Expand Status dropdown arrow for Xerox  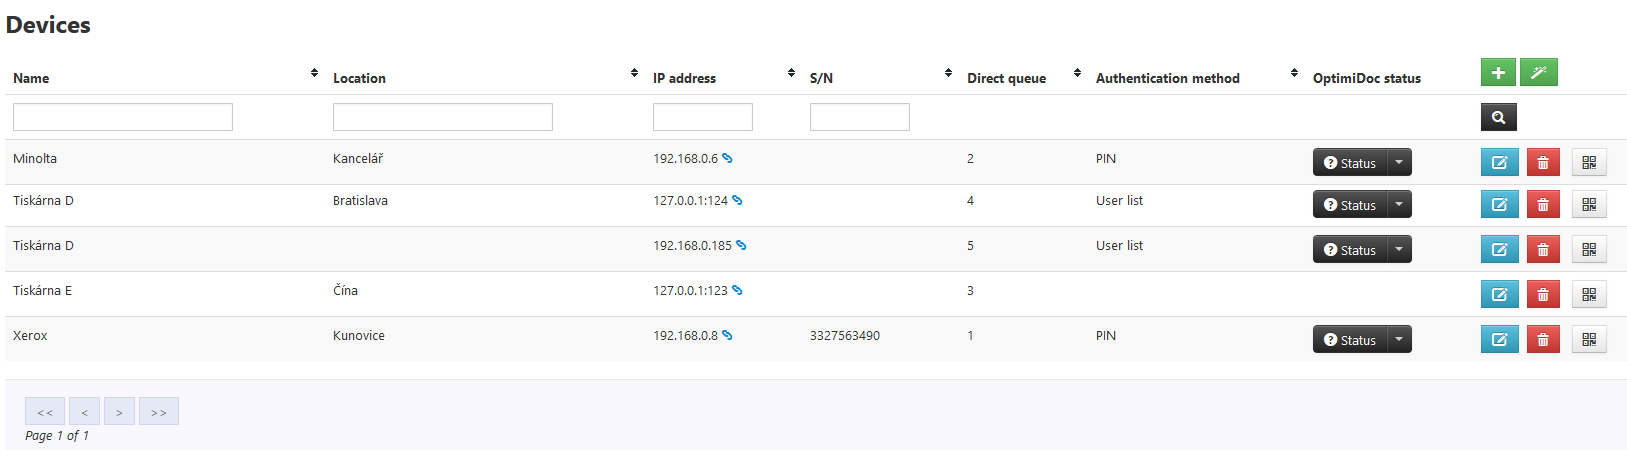pyautogui.click(x=1399, y=340)
